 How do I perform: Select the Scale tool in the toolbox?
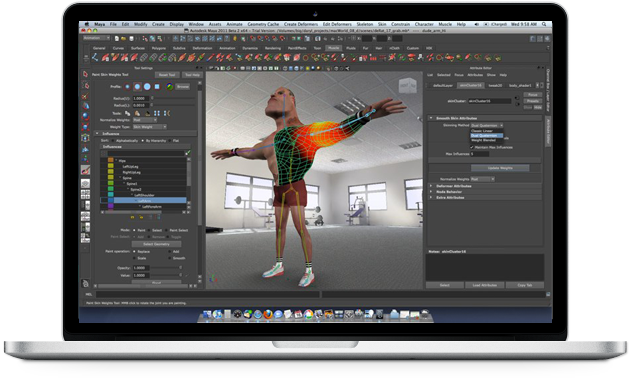coord(85,127)
